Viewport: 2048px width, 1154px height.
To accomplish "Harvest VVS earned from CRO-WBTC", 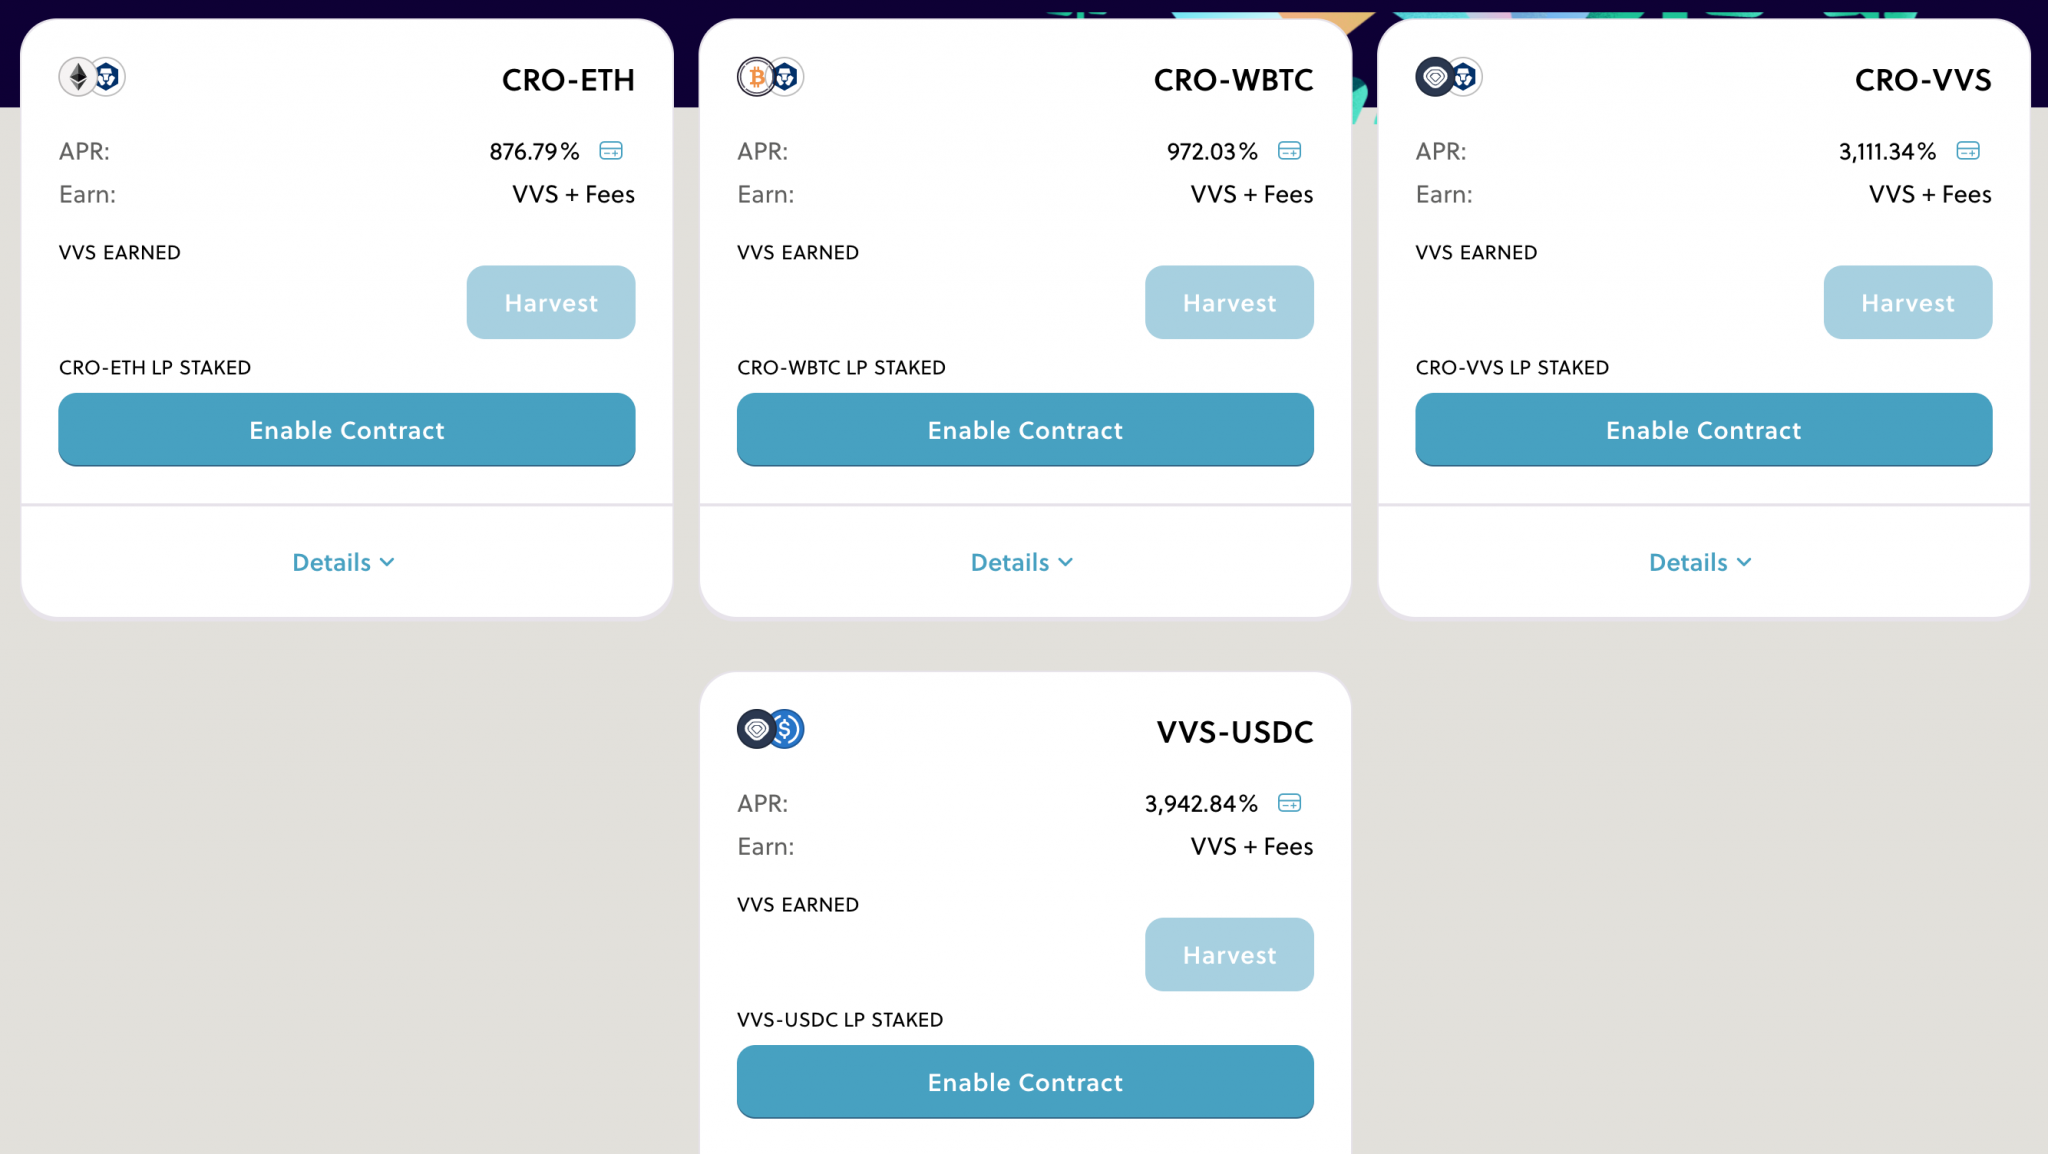I will click(x=1229, y=302).
